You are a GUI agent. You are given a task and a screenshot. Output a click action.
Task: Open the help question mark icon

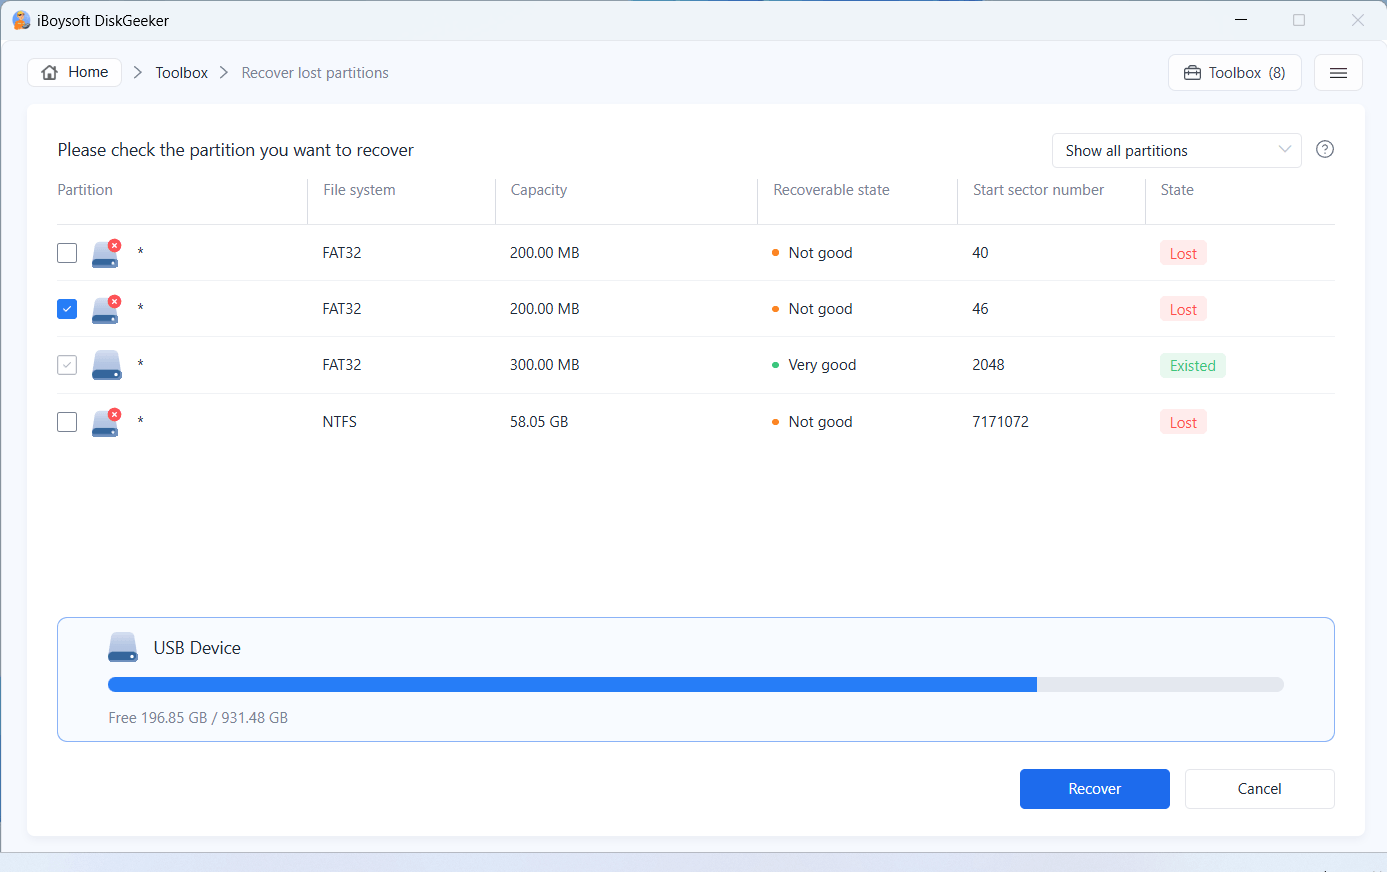coord(1325,149)
